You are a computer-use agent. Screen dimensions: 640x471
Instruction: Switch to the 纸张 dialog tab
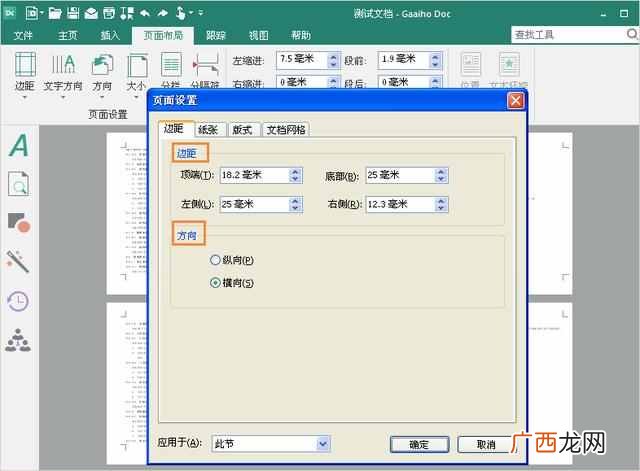(x=208, y=130)
